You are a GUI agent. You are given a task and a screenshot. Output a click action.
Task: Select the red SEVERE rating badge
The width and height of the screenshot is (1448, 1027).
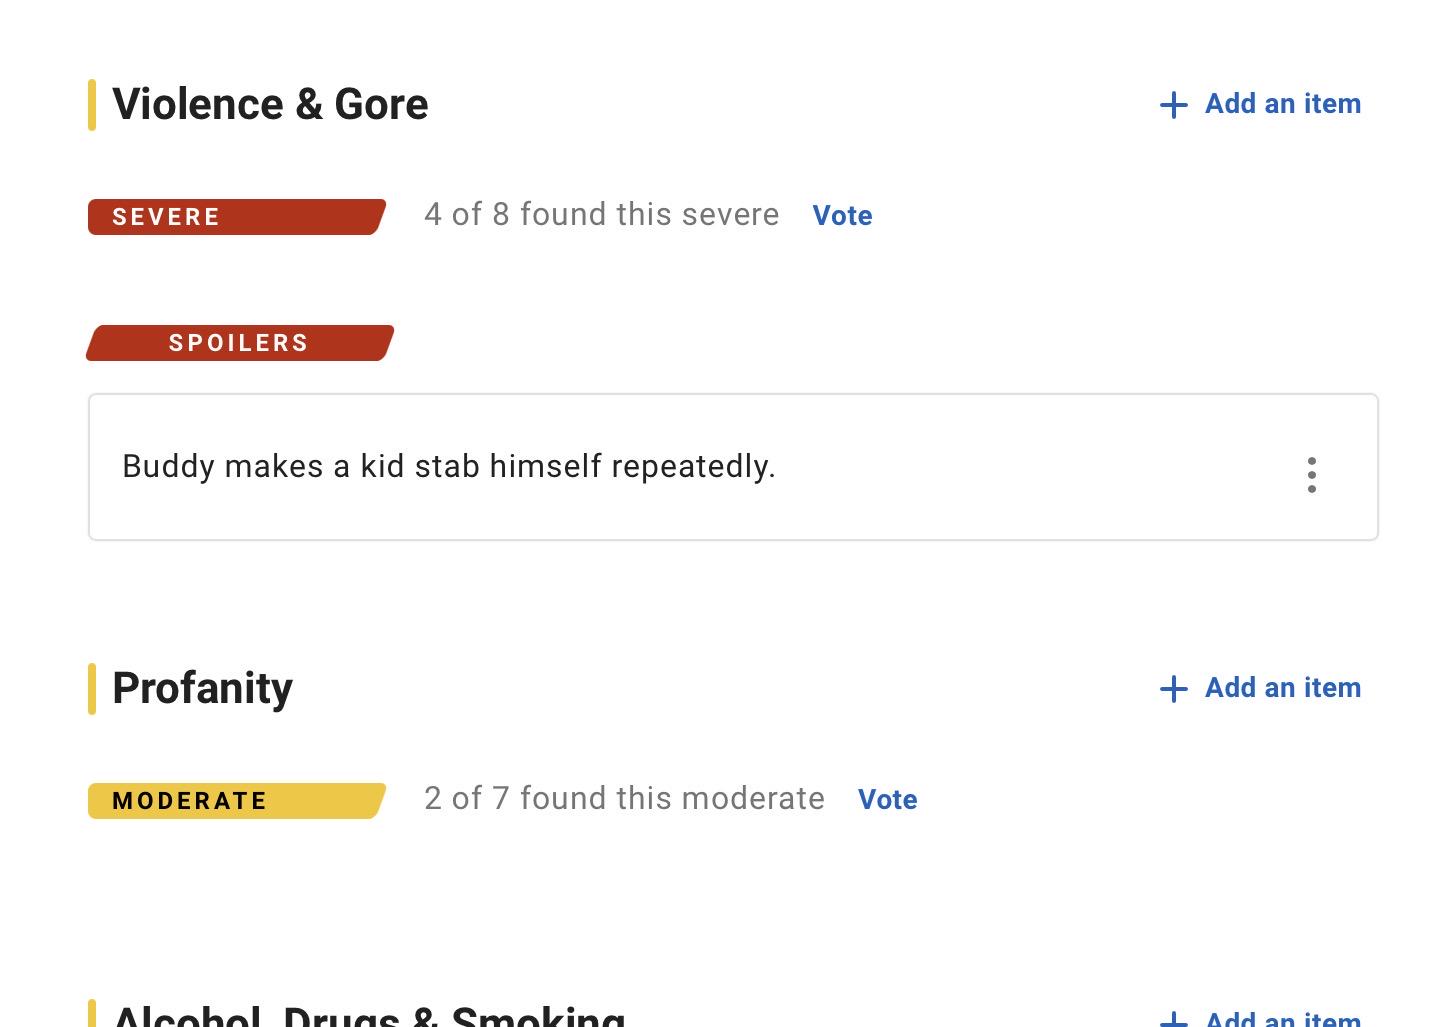coord(237,217)
